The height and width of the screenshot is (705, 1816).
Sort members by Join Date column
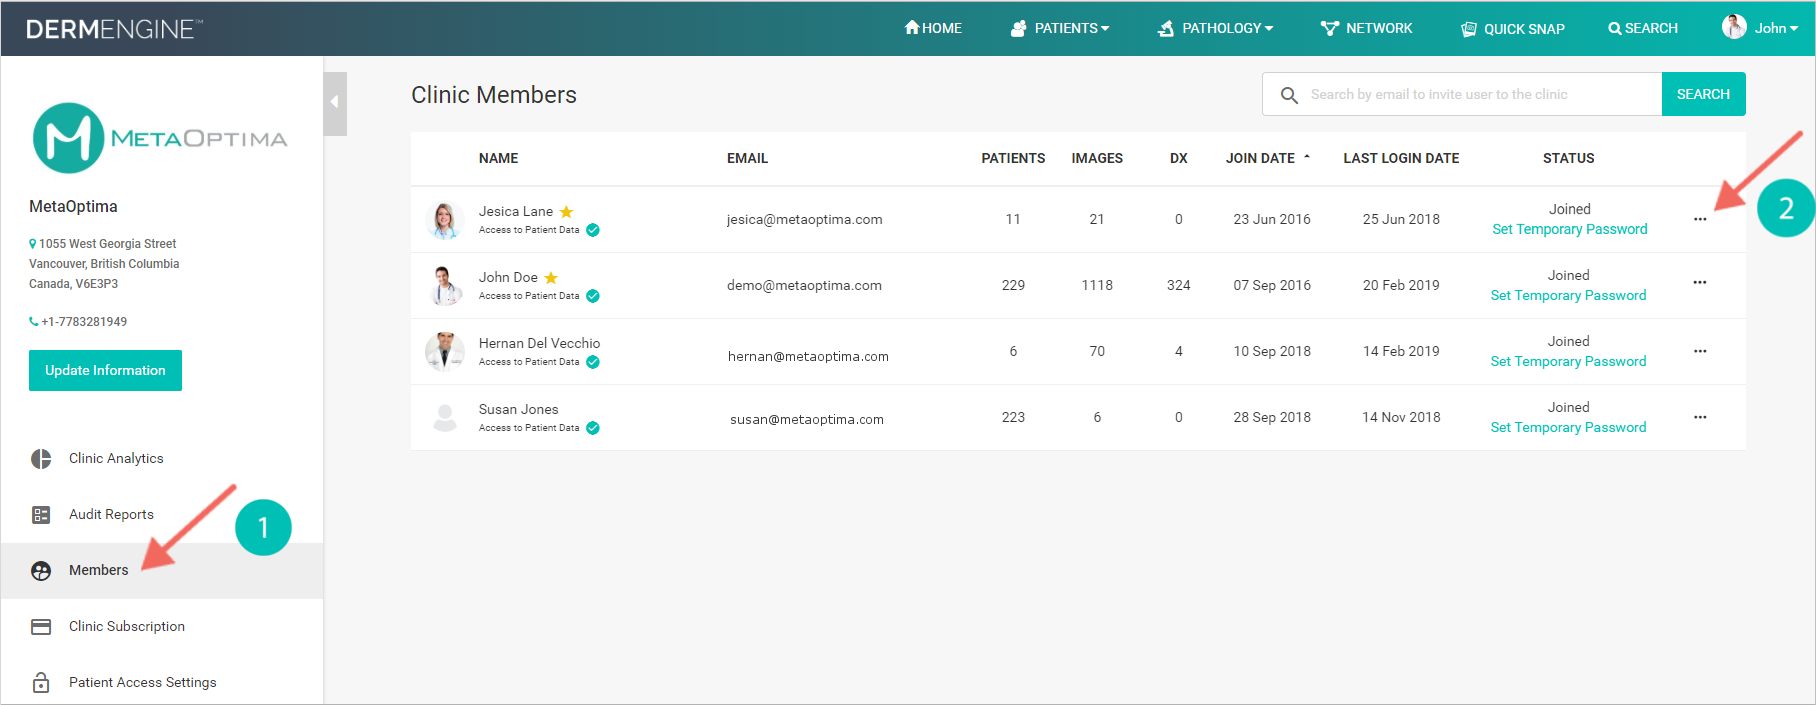pos(1268,158)
